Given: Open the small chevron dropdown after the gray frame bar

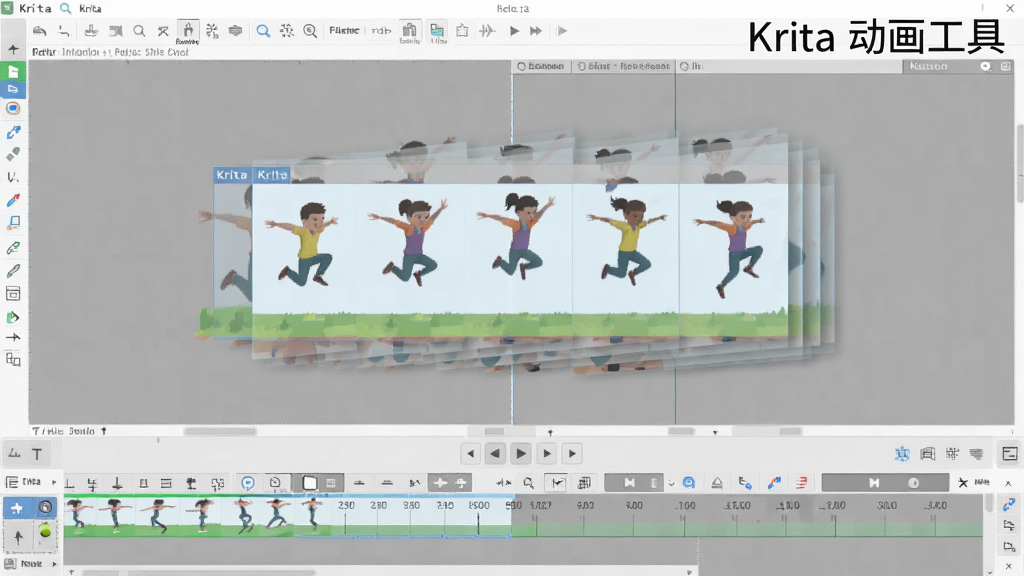Looking at the screenshot, I should 671,483.
